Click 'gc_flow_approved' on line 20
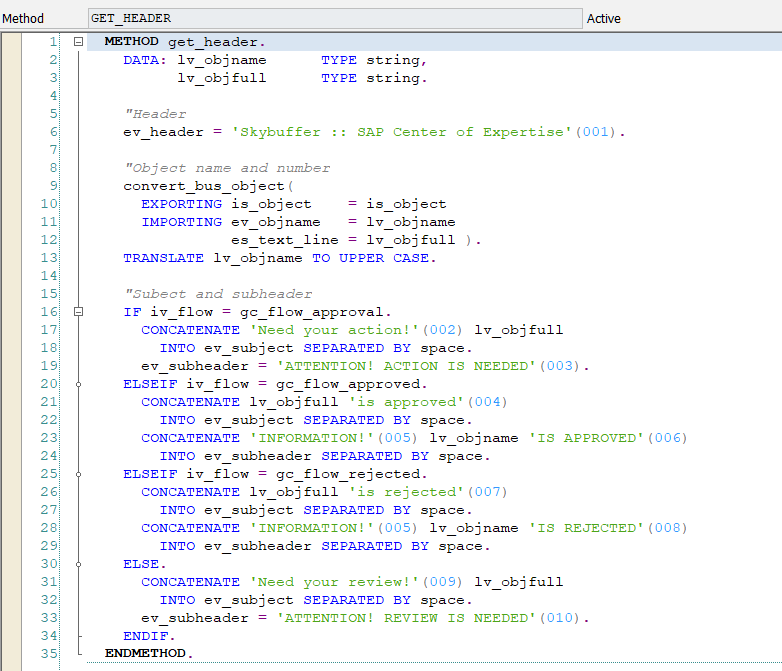Viewport: 782px width, 671px height. point(348,384)
